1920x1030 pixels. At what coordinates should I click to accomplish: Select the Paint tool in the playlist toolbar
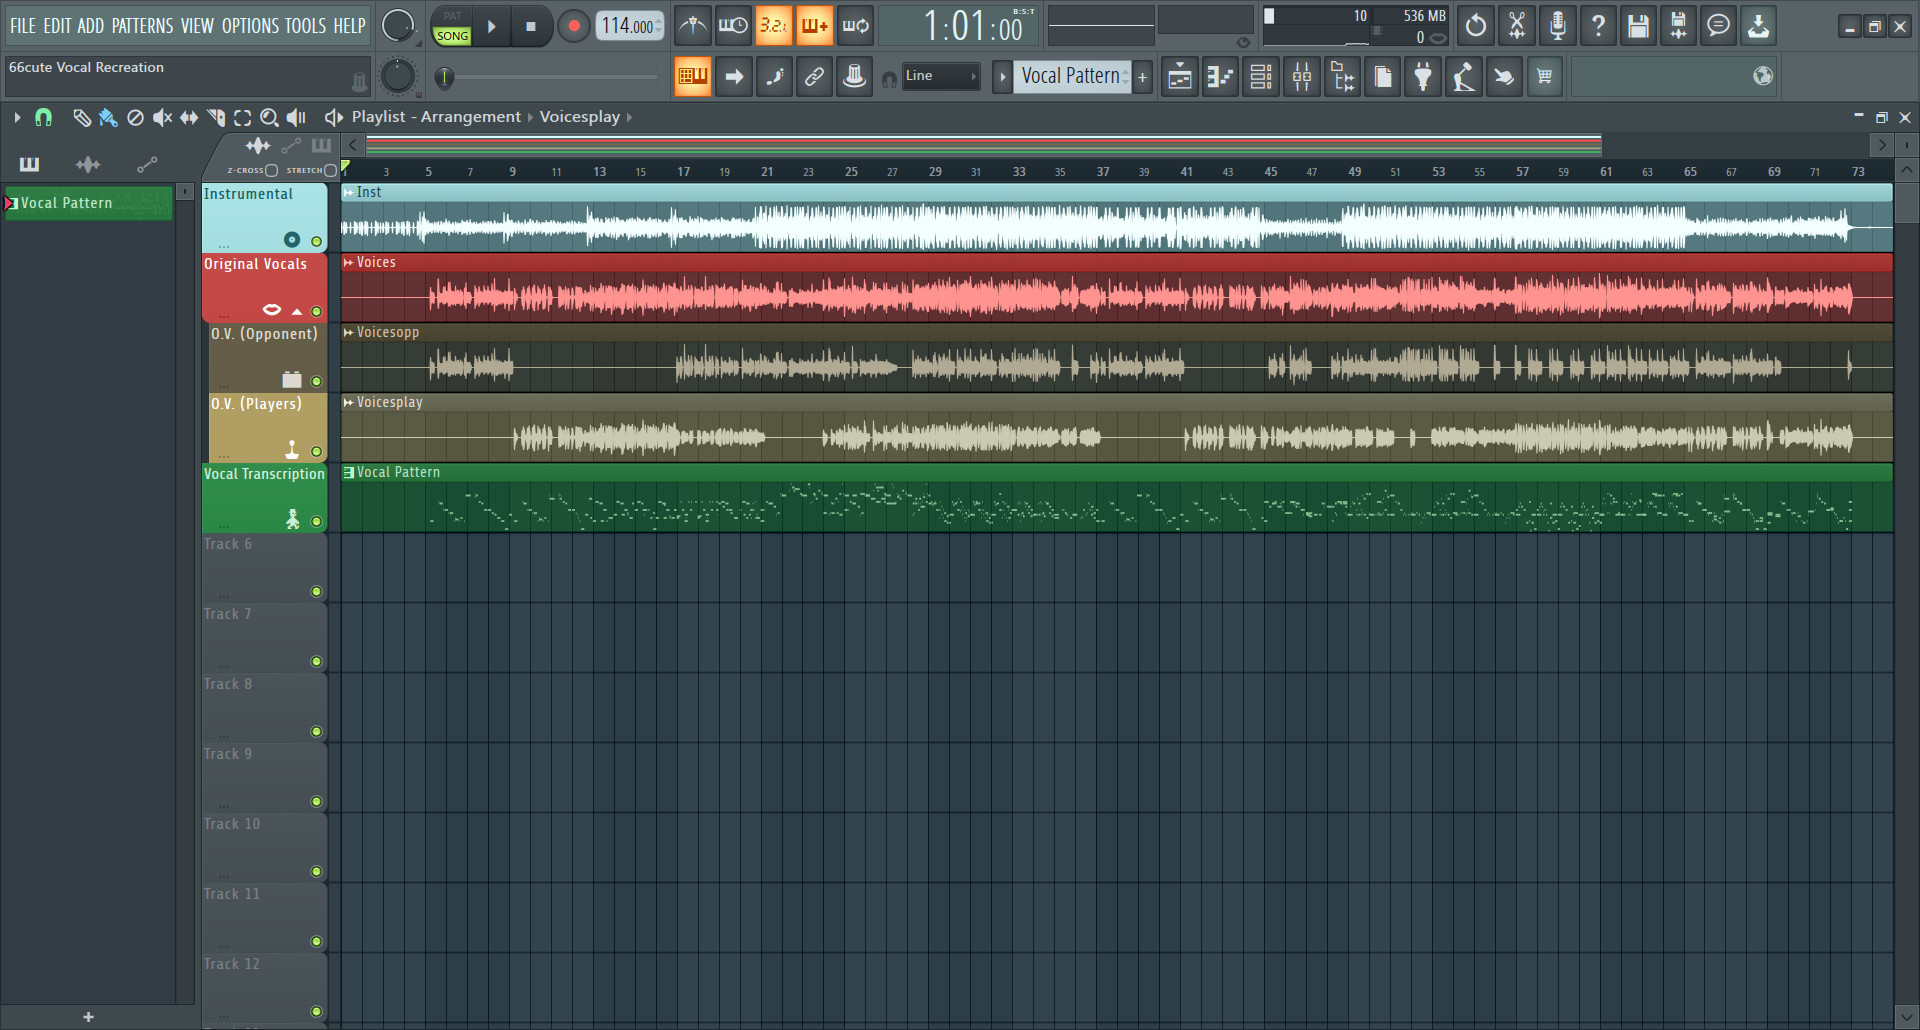coord(108,117)
